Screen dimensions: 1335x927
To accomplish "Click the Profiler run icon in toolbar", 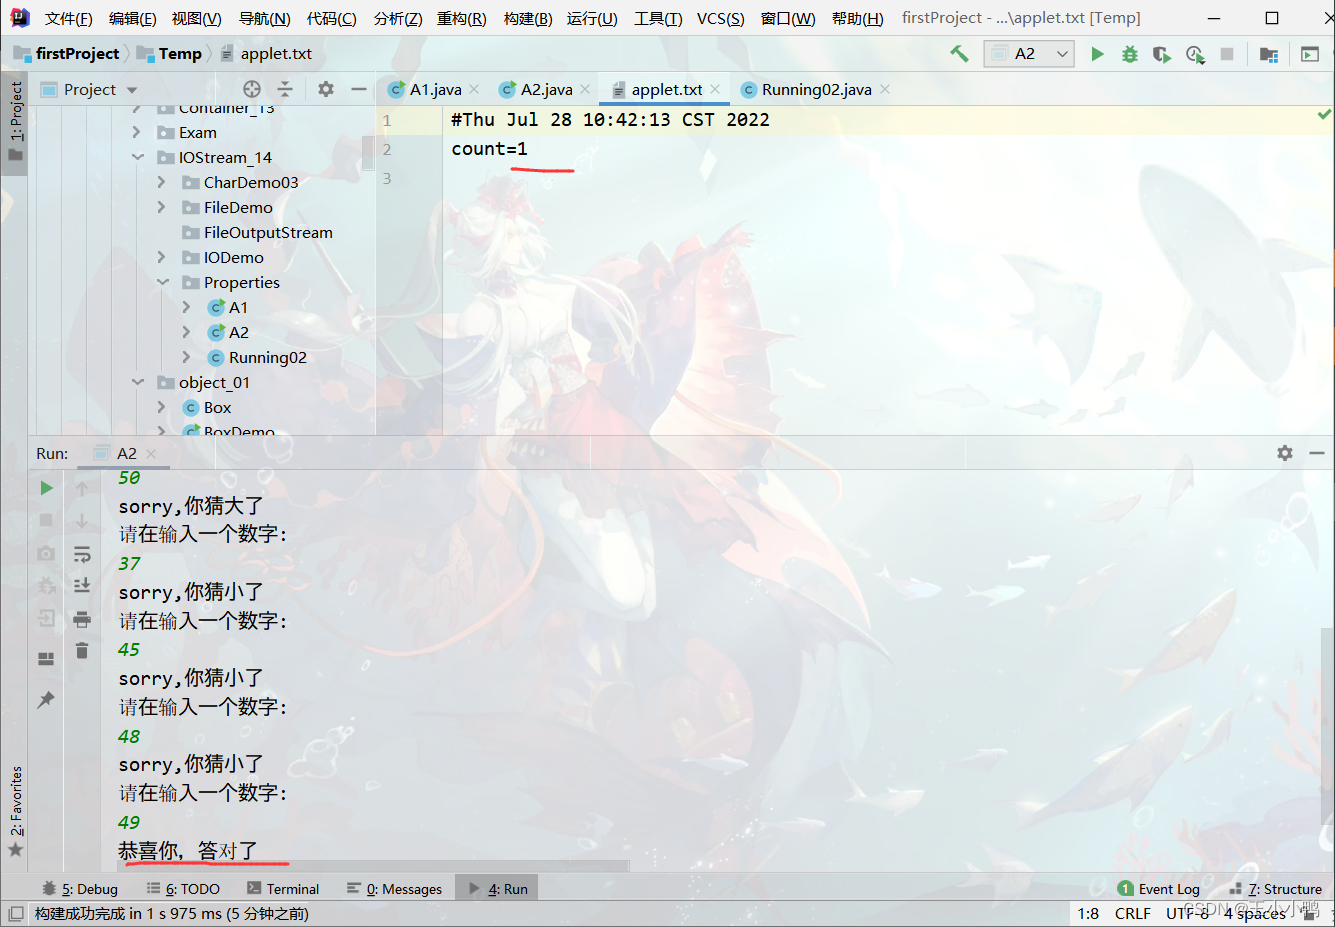I will tap(1194, 54).
